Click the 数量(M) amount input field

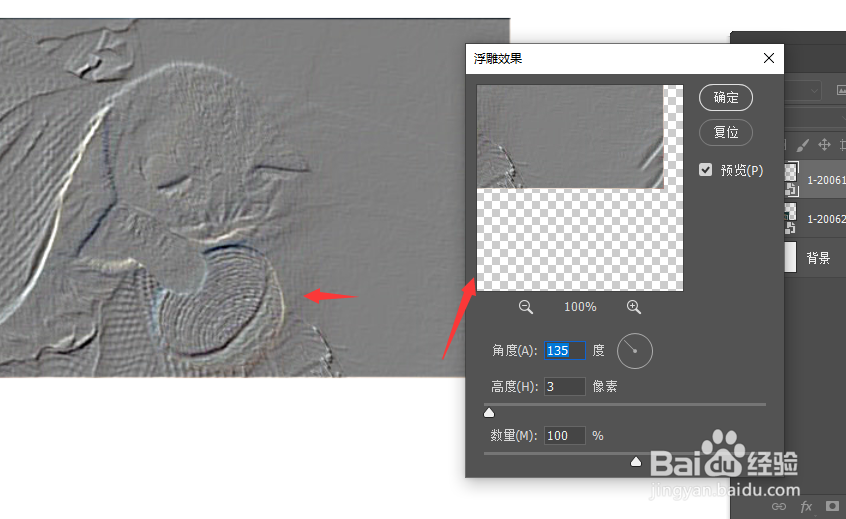[x=565, y=435]
